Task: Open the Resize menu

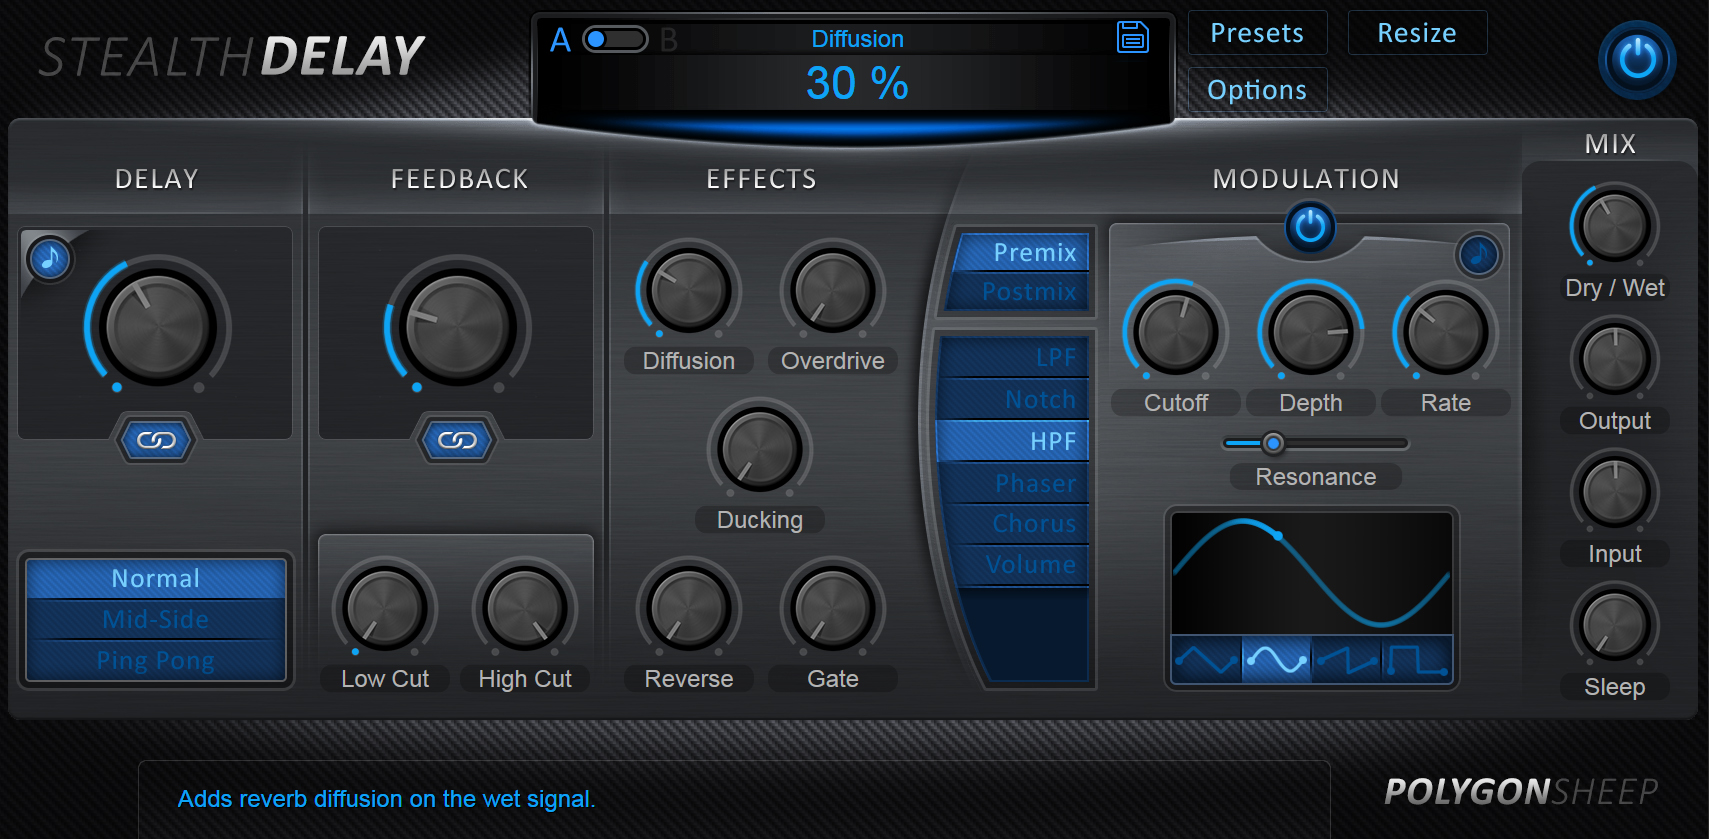Action: pyautogui.click(x=1417, y=33)
